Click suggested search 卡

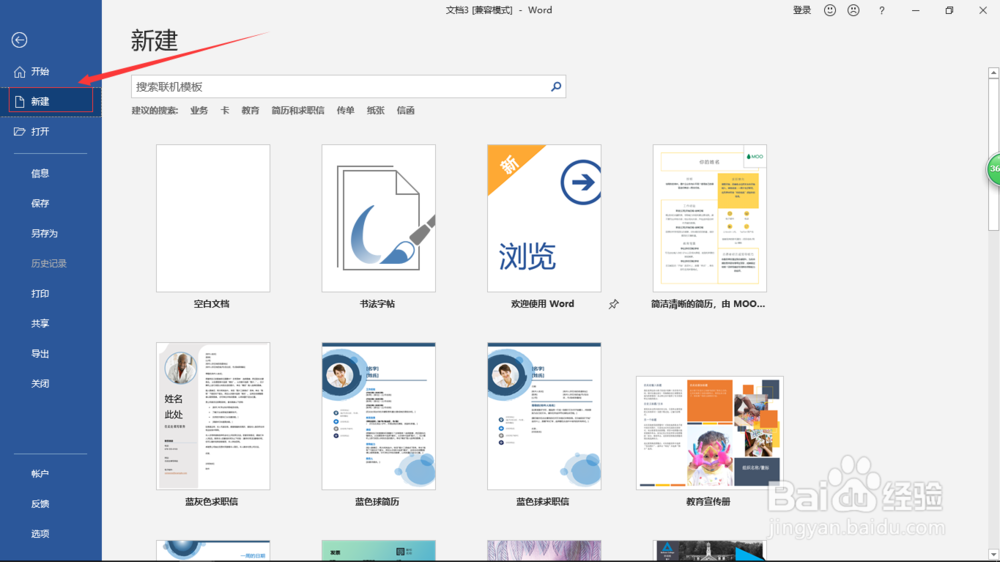pos(224,110)
